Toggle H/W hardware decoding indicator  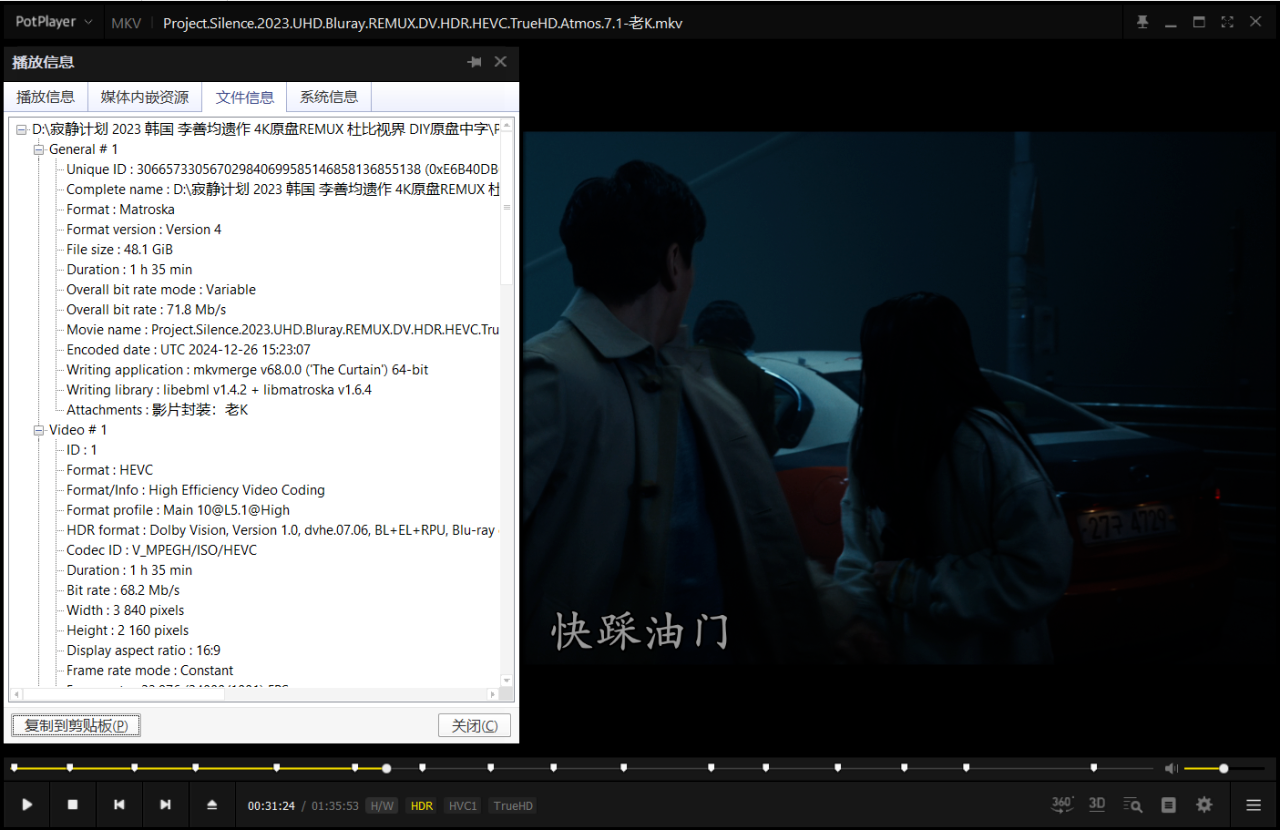382,806
